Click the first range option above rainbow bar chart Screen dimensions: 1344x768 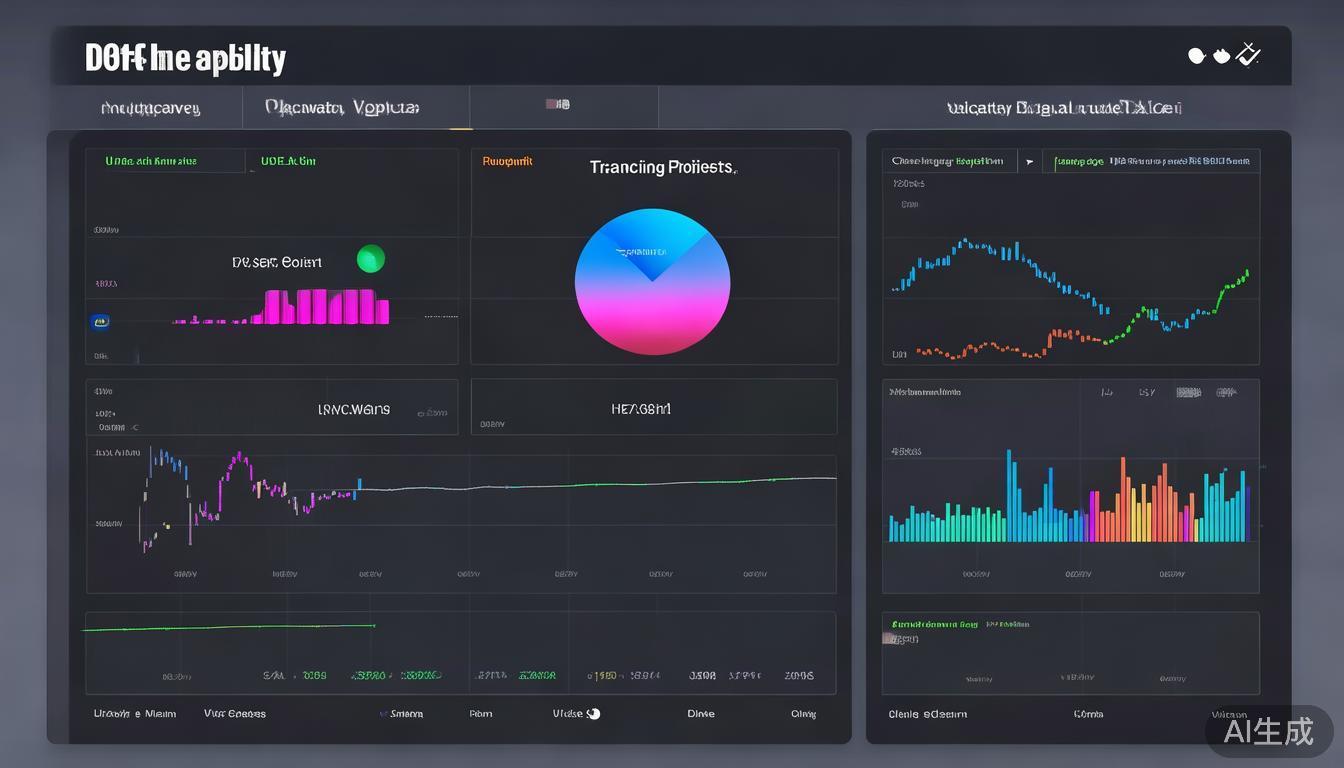coord(1107,393)
